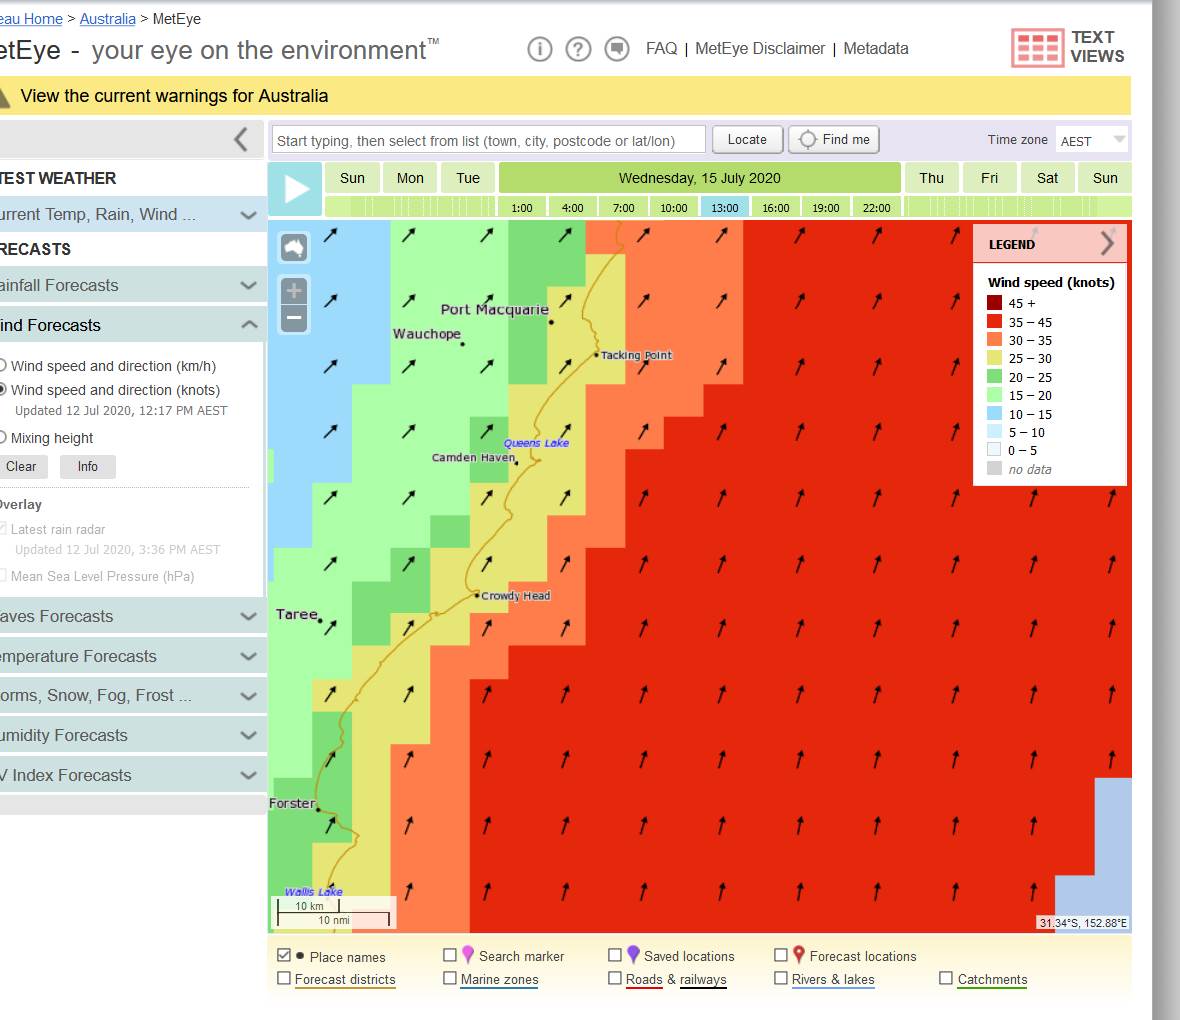Enable the Rivers & lakes checkbox

[781, 979]
